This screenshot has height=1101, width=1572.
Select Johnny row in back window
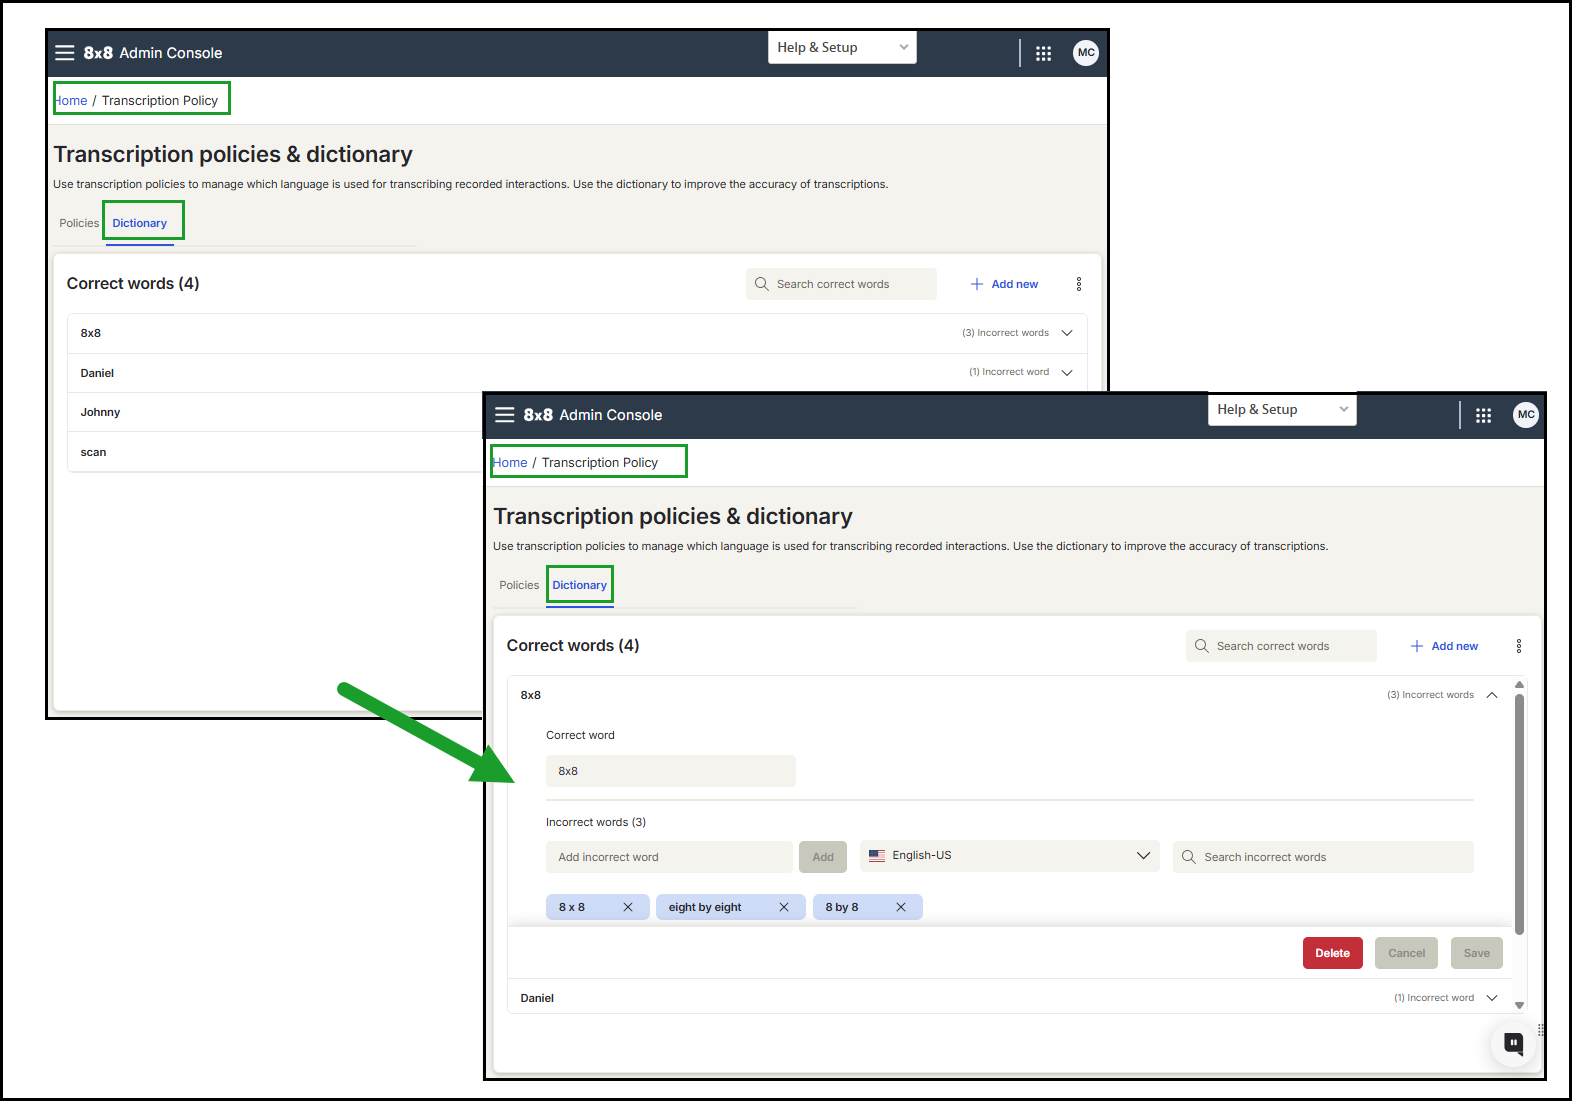click(275, 412)
